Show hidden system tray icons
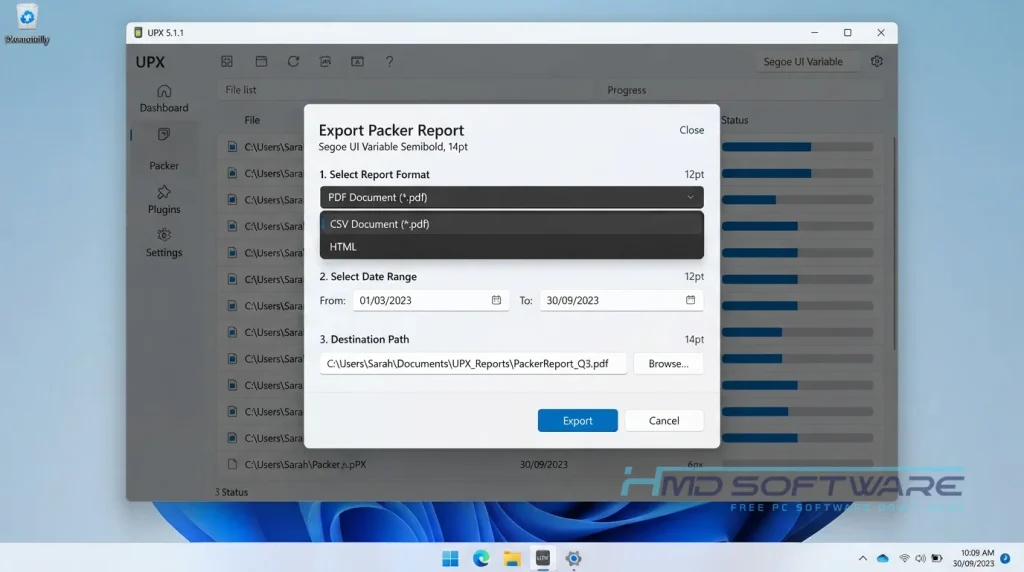 pos(863,558)
